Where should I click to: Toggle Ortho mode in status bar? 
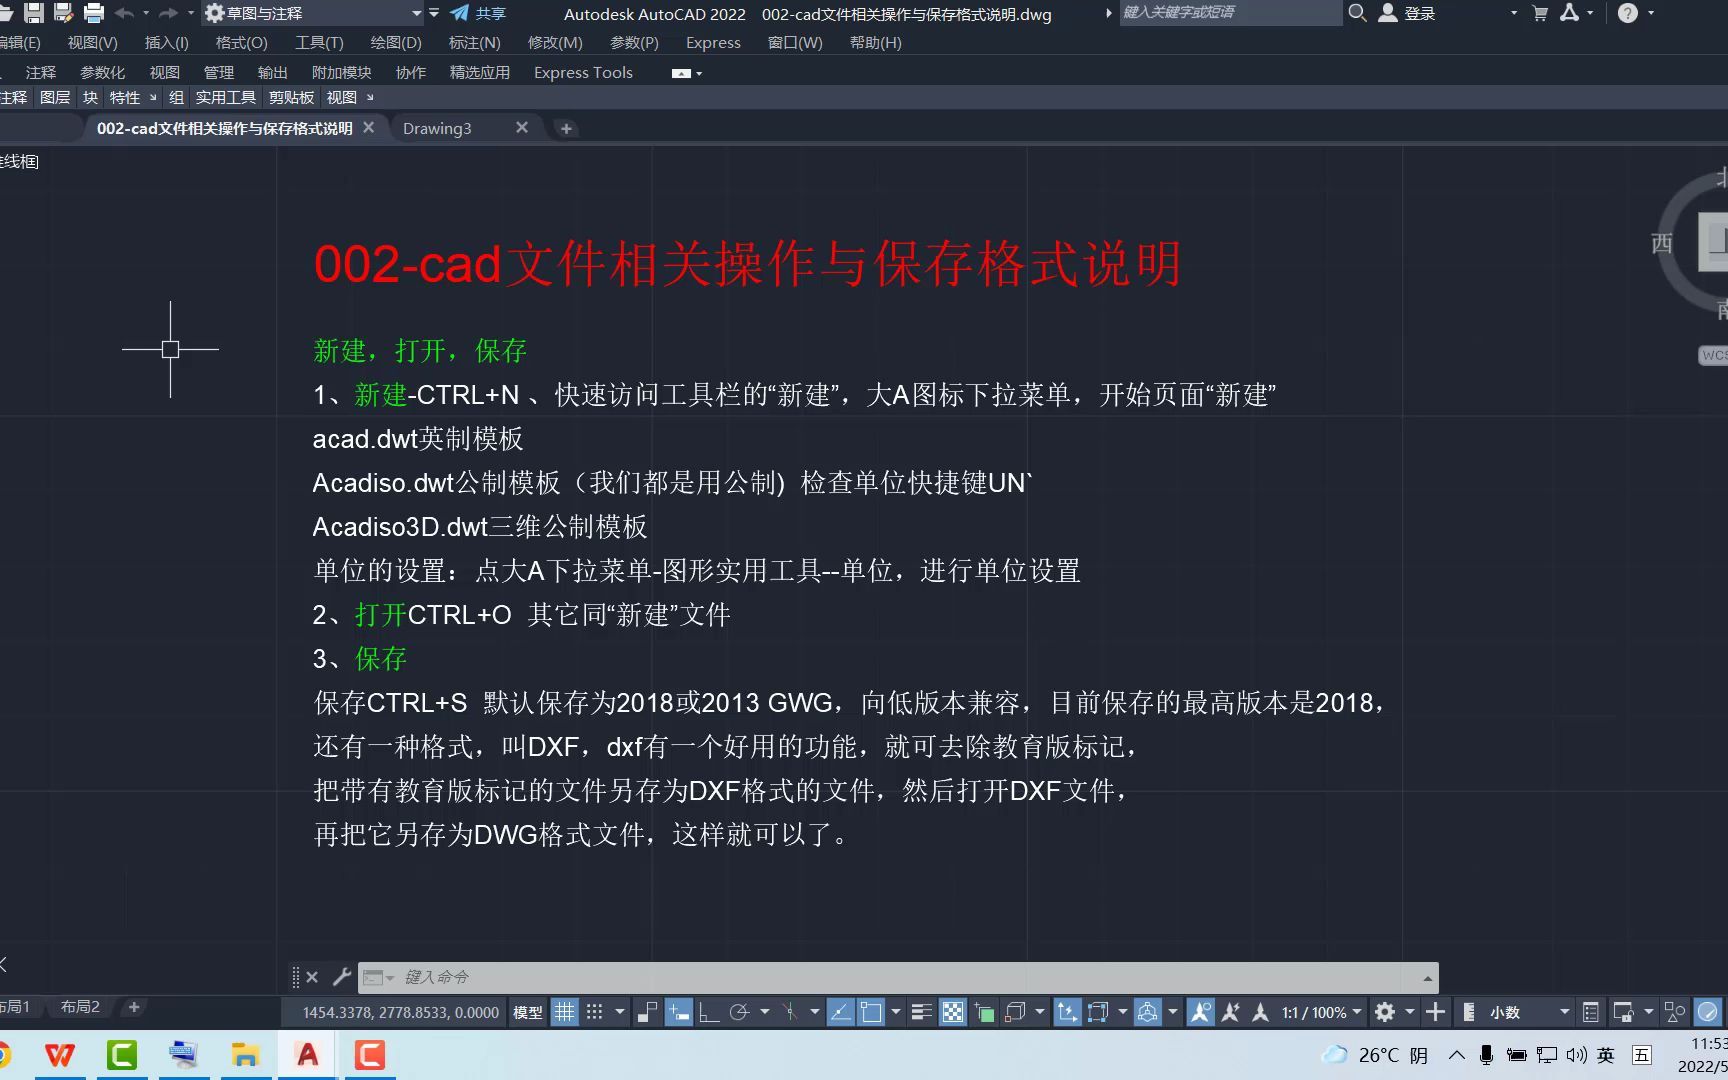point(709,1012)
